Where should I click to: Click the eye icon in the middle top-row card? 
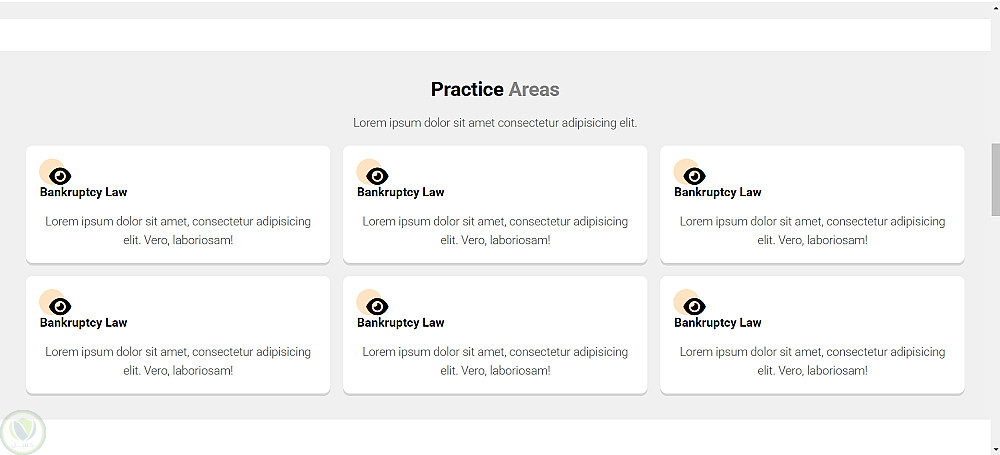click(x=377, y=176)
